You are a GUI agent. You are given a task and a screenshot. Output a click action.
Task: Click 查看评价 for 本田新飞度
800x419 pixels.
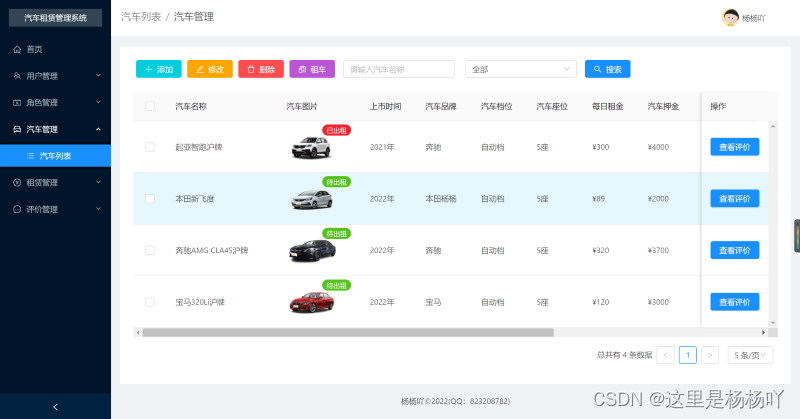(x=735, y=199)
